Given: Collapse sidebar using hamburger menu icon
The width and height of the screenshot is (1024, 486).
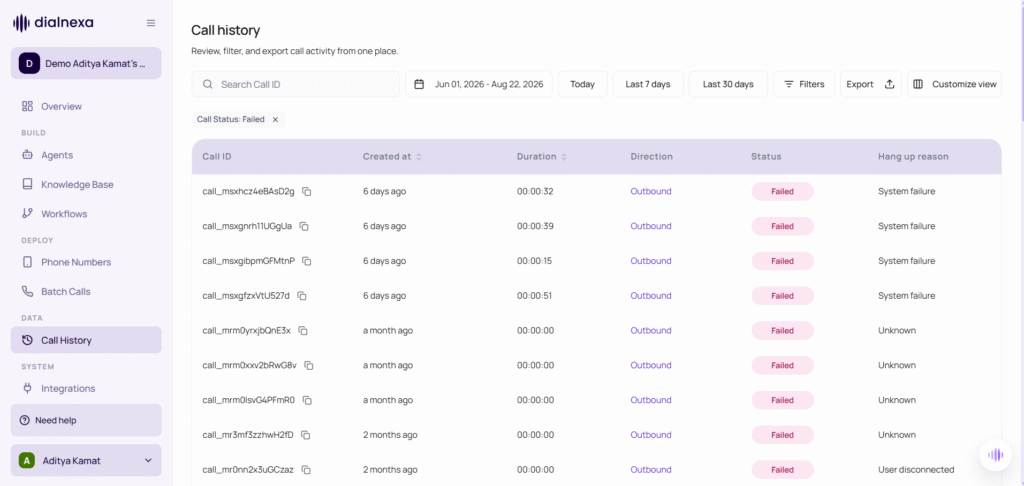Looking at the screenshot, I should pos(151,23).
